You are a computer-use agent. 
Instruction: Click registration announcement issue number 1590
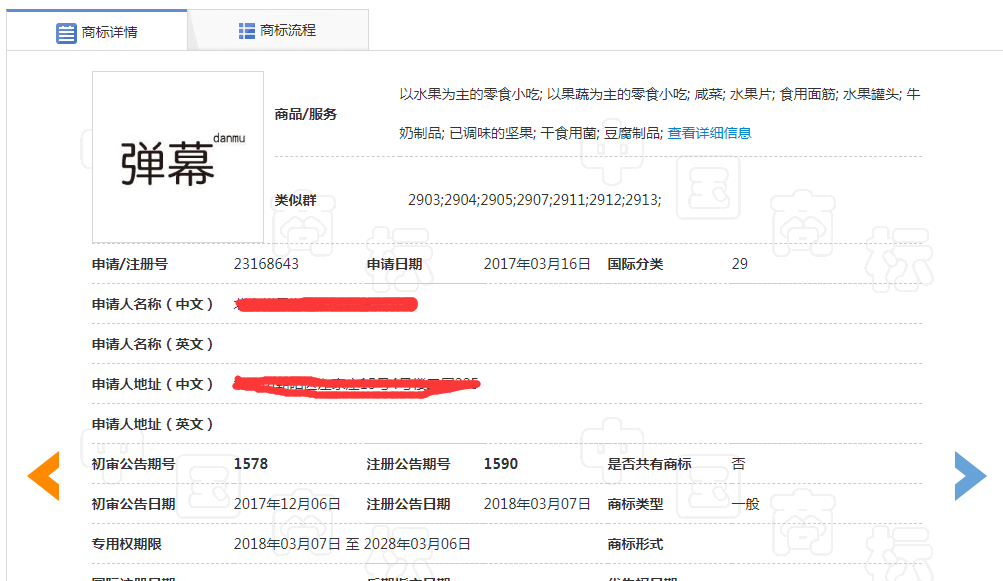tap(500, 464)
